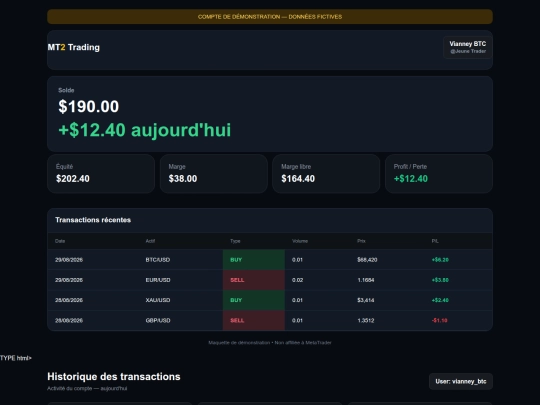
Task: Click the price cell in BTC/USD row
Action: point(367,260)
